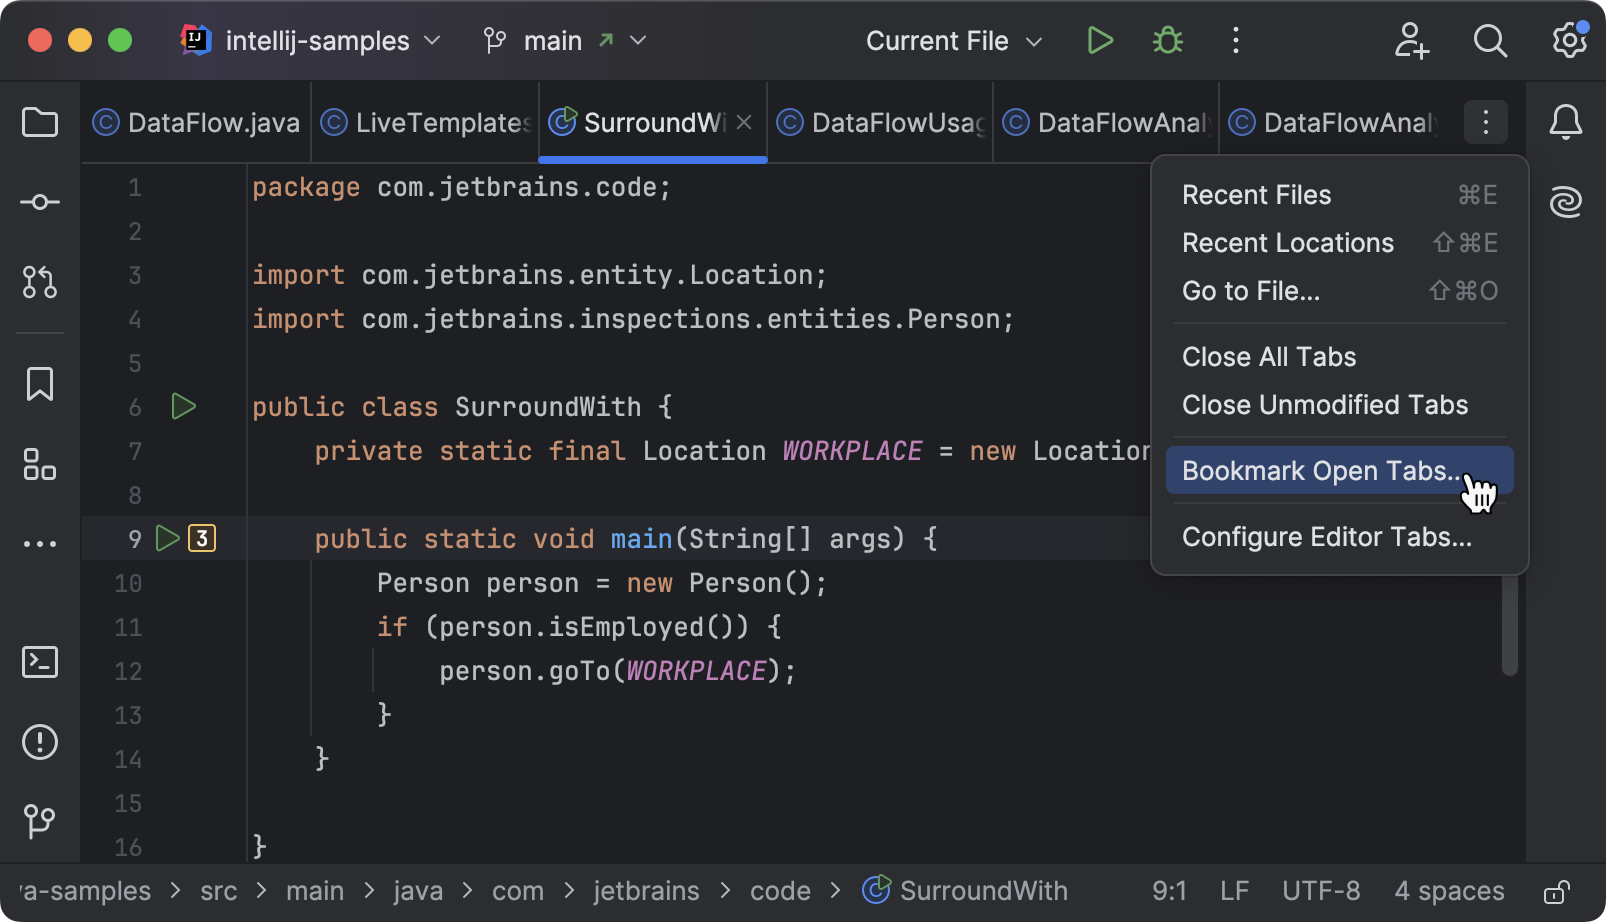Select Bookmark Open Tabs in the menu
Viewport: 1606px width, 922px height.
(1320, 470)
